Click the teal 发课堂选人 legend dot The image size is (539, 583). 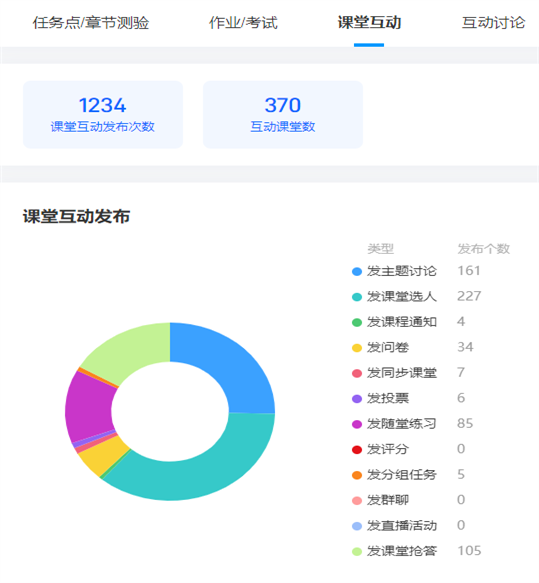pos(356,297)
